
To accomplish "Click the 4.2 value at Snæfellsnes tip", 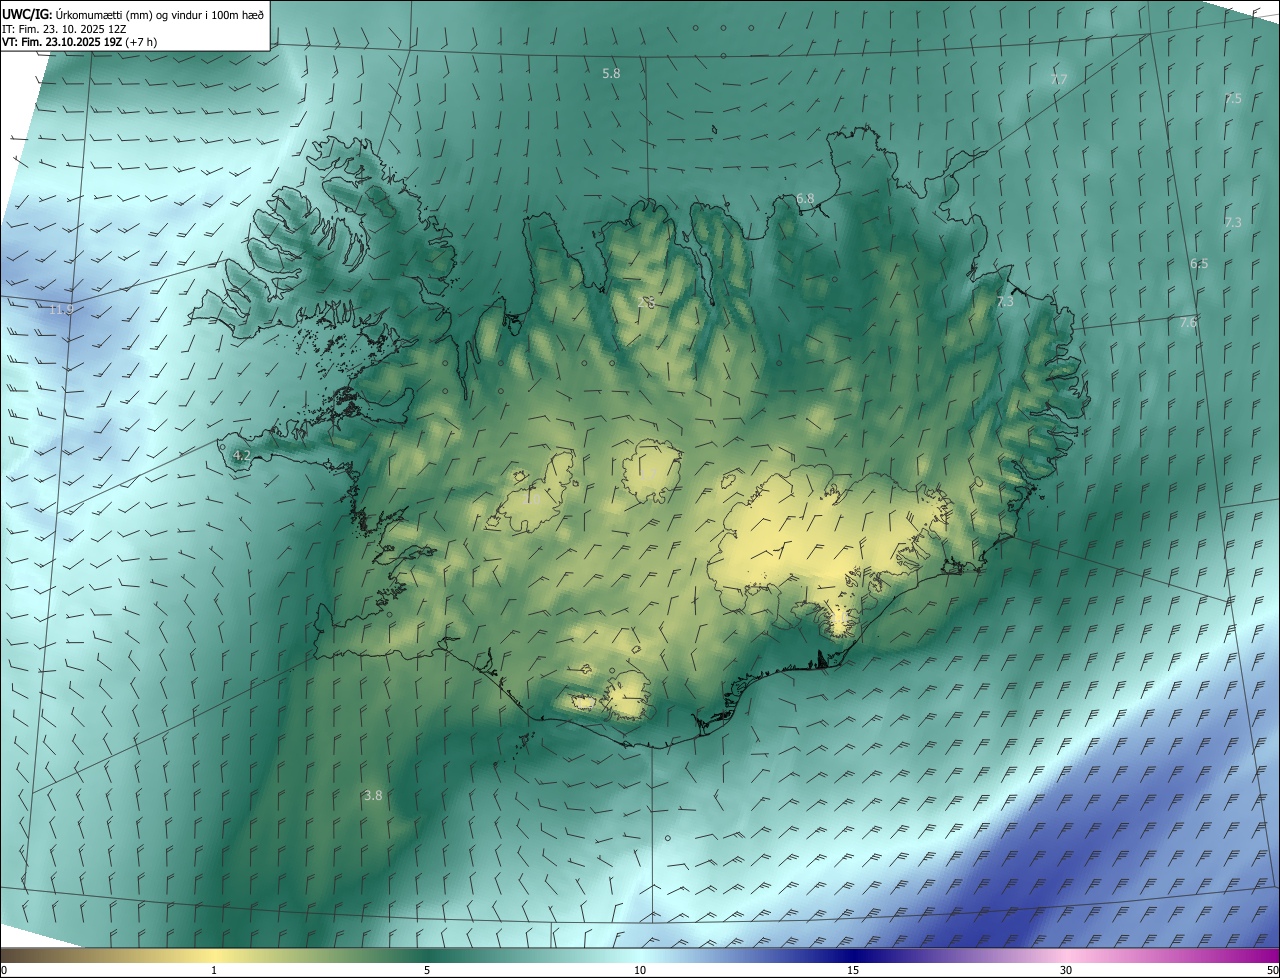I will pyautogui.click(x=241, y=455).
